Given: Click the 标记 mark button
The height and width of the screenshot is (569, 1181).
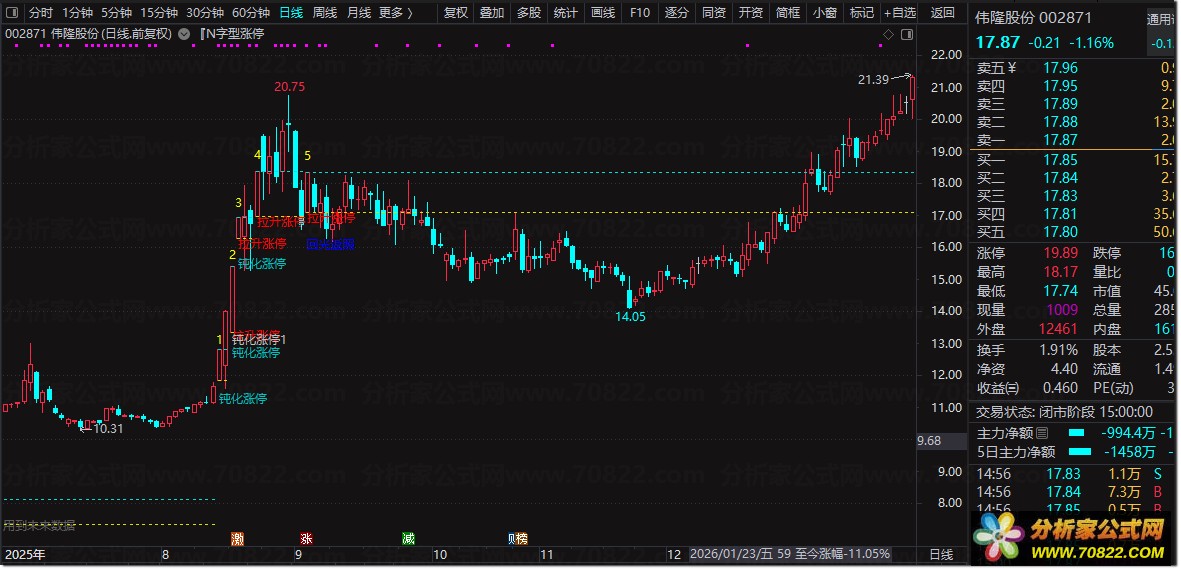Looking at the screenshot, I should 861,13.
